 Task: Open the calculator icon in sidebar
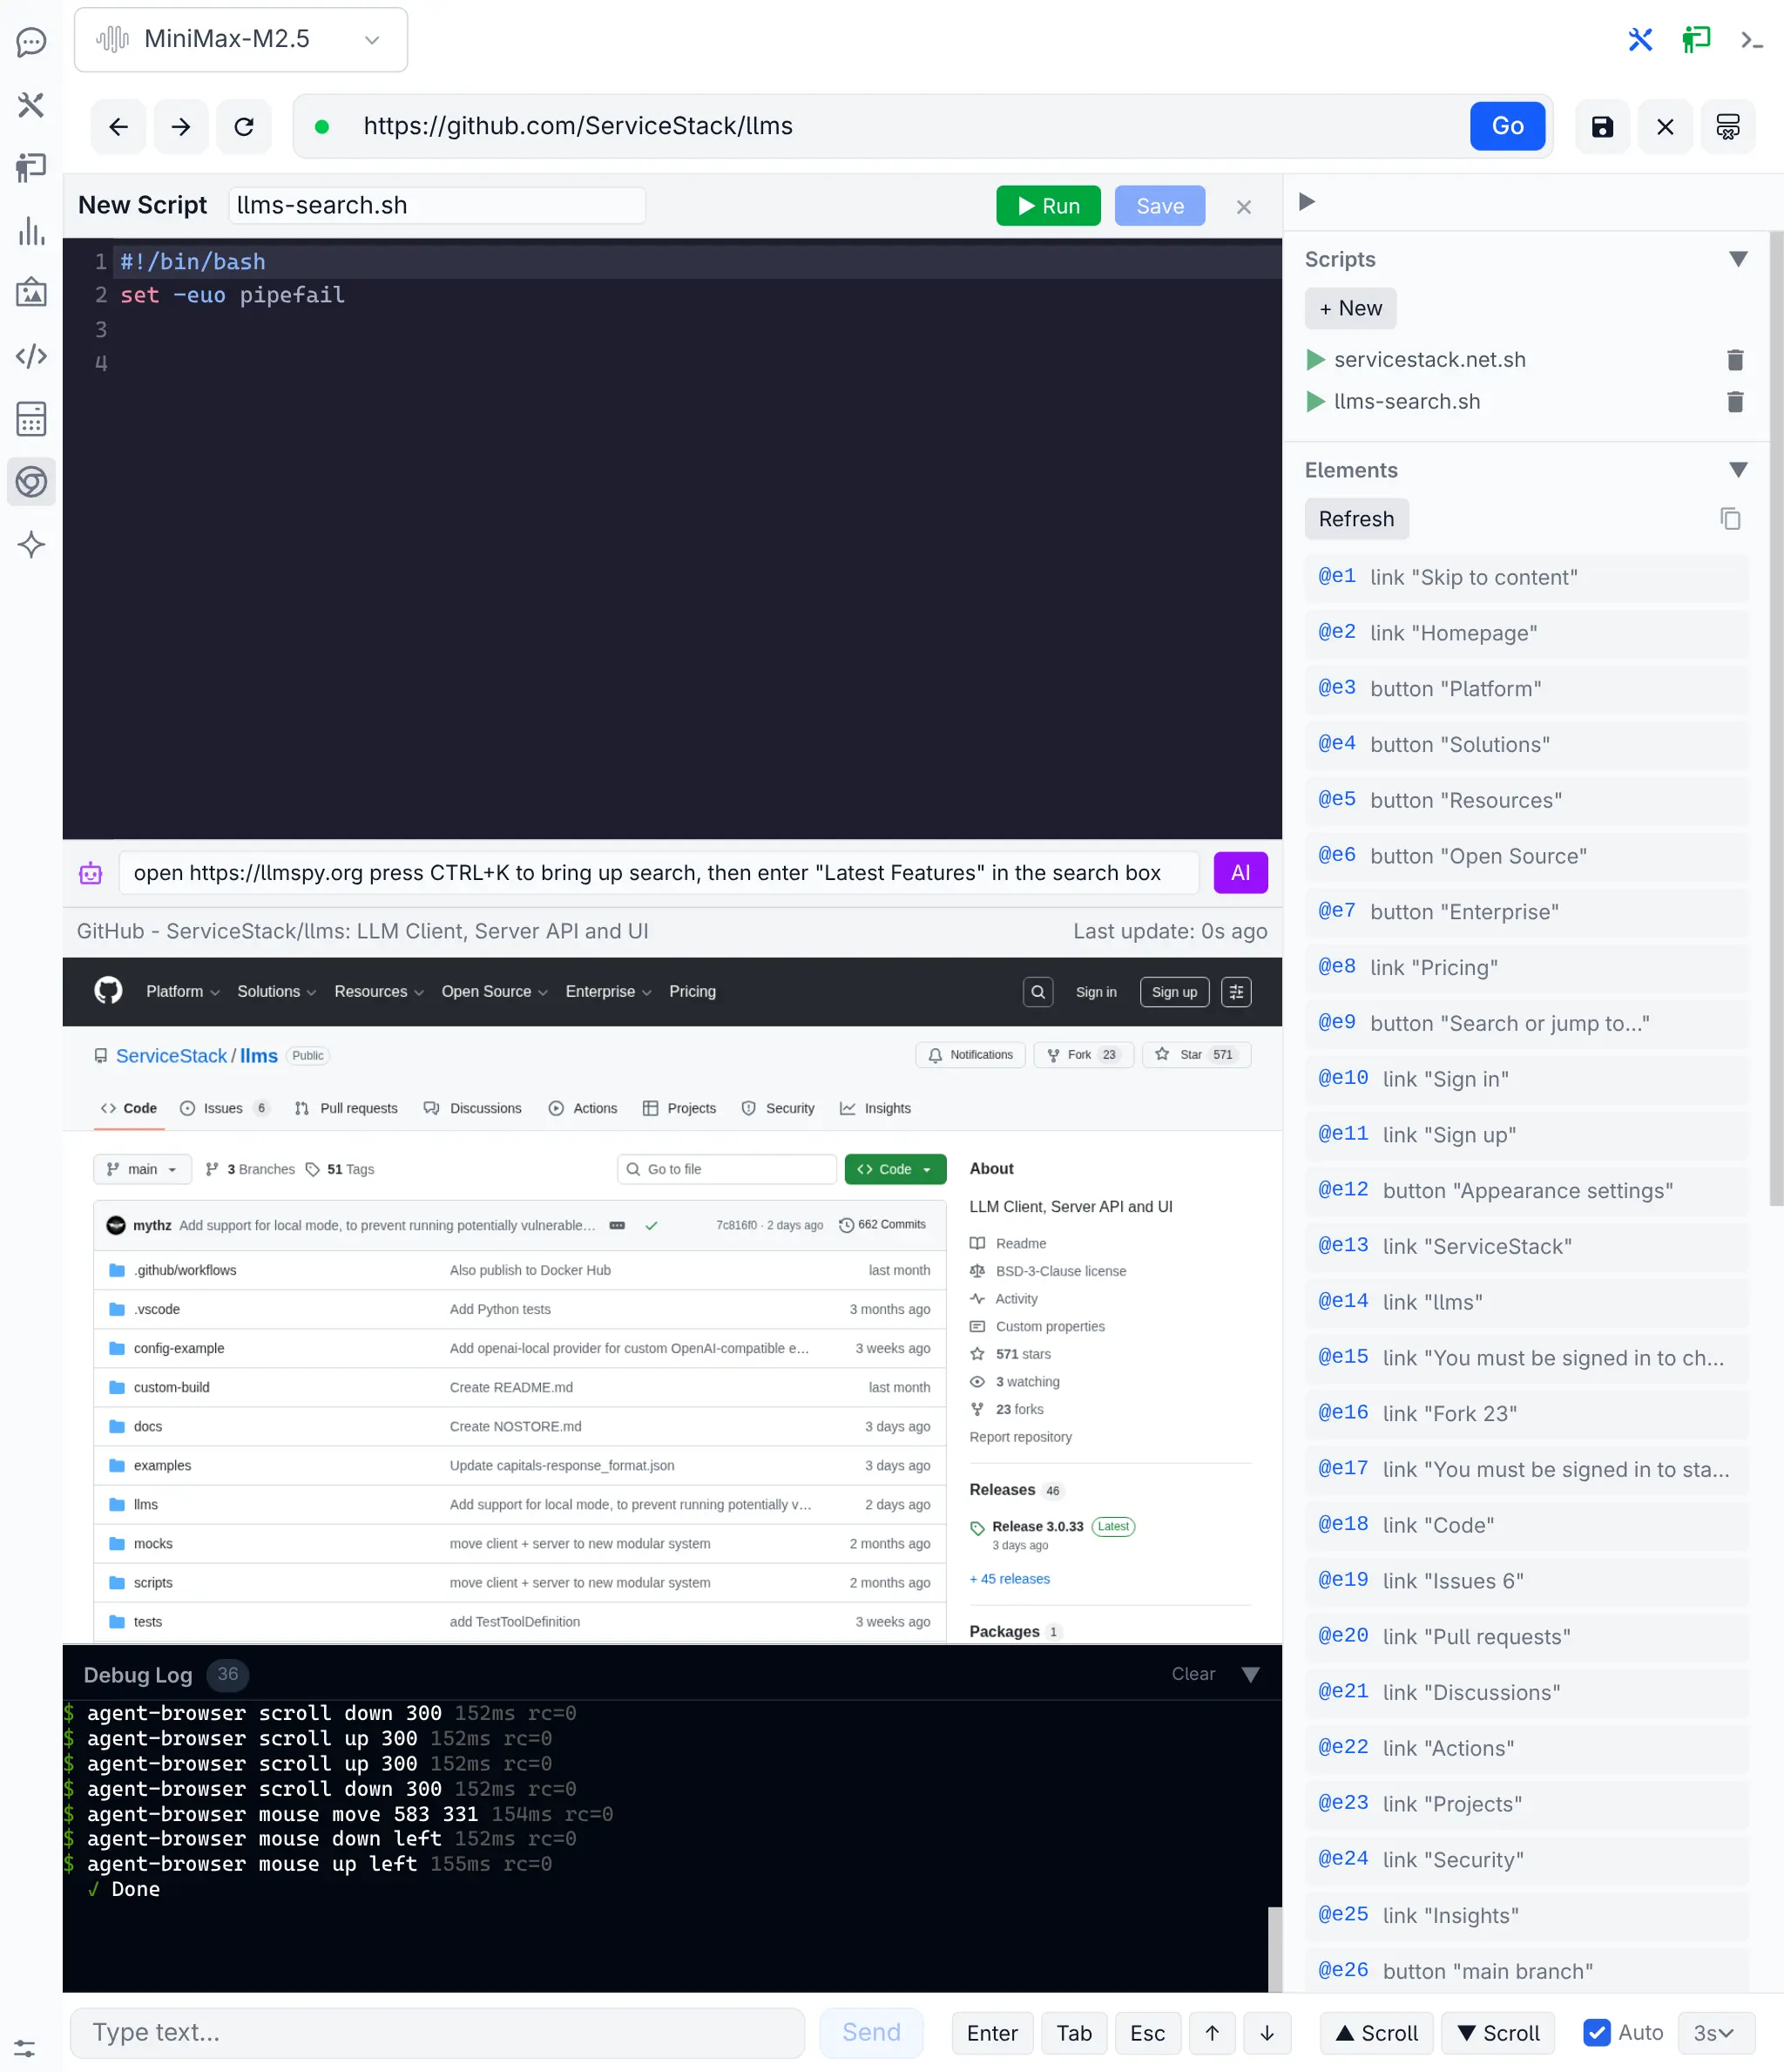click(31, 419)
